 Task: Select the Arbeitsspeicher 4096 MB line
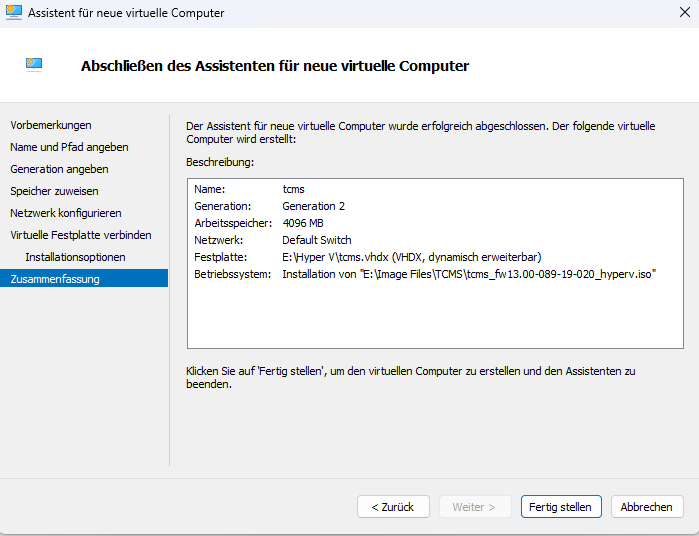pos(303,223)
